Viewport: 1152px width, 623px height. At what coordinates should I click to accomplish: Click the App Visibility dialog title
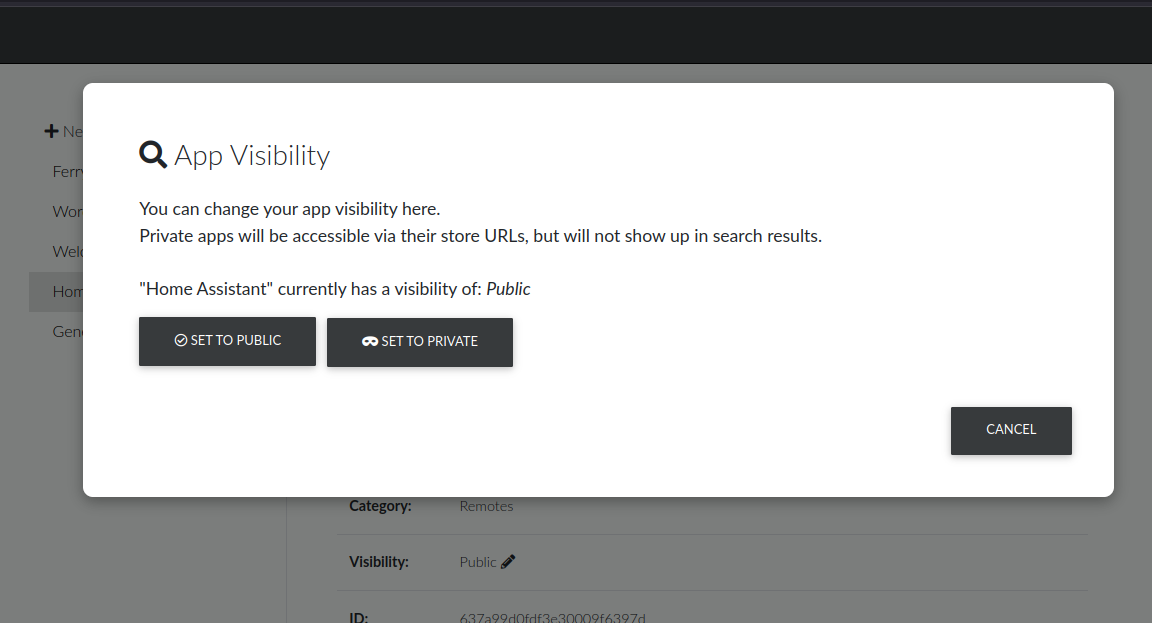[251, 156]
